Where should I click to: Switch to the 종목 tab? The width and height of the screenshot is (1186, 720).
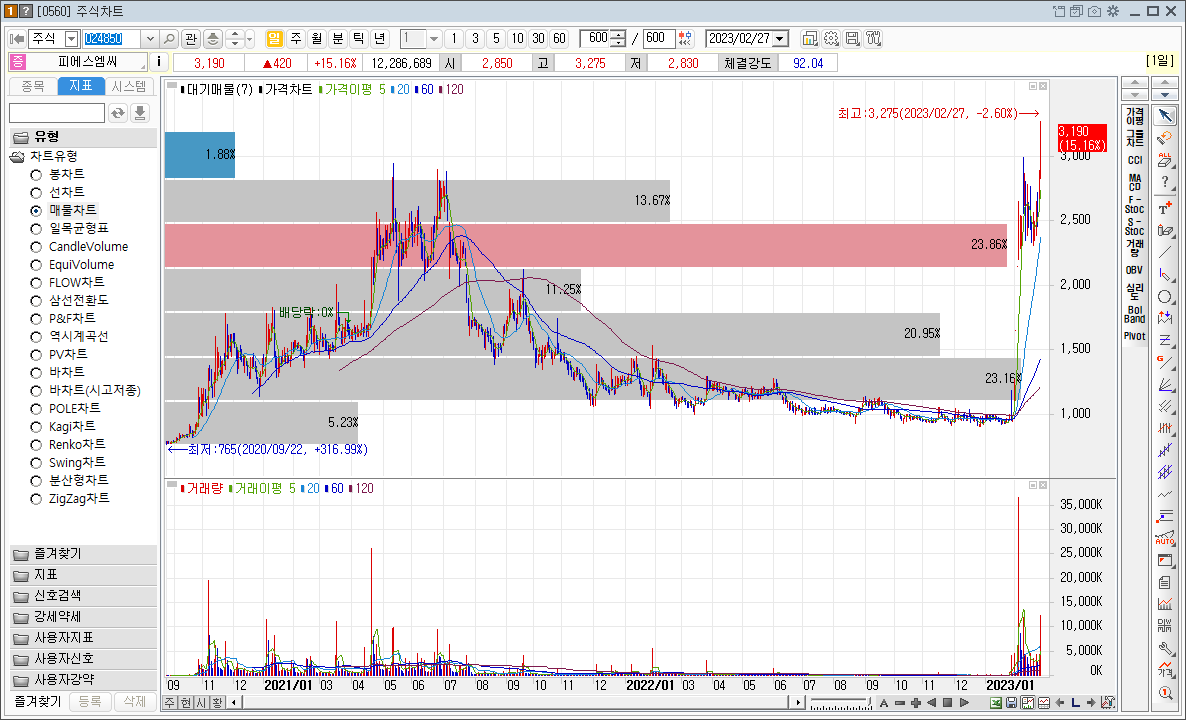pos(33,86)
